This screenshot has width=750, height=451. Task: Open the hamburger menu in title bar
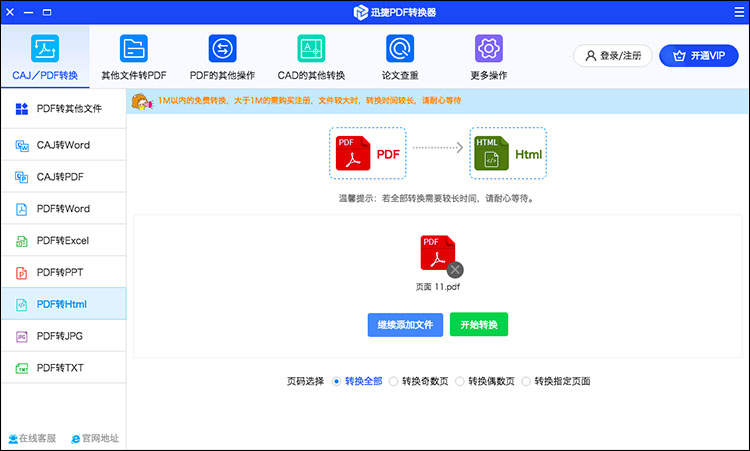[739, 12]
